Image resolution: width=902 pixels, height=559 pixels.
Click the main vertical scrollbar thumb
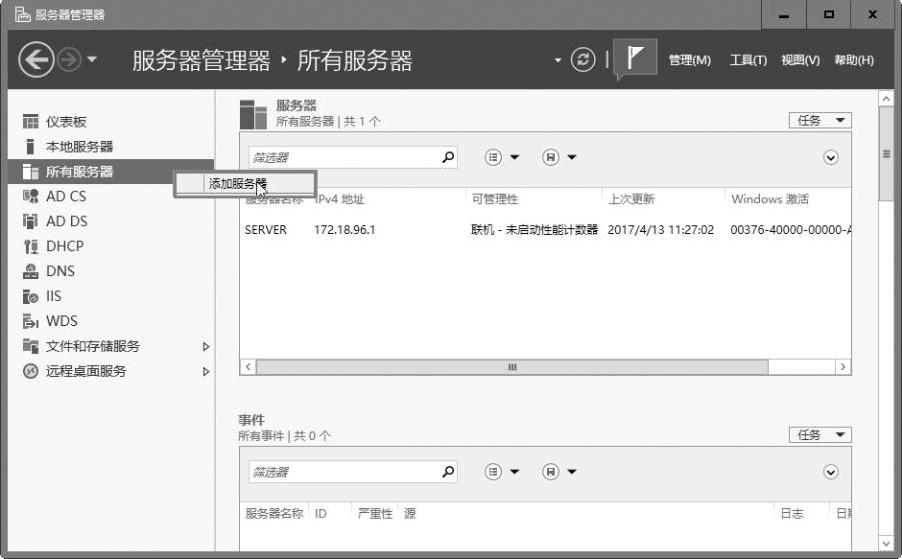coord(886,154)
